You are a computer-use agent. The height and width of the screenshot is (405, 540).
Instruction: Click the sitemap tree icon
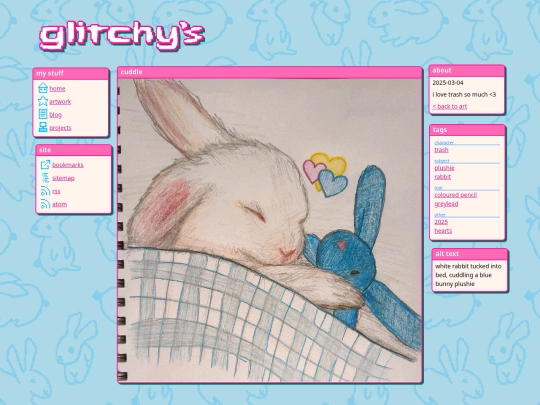tap(45, 178)
